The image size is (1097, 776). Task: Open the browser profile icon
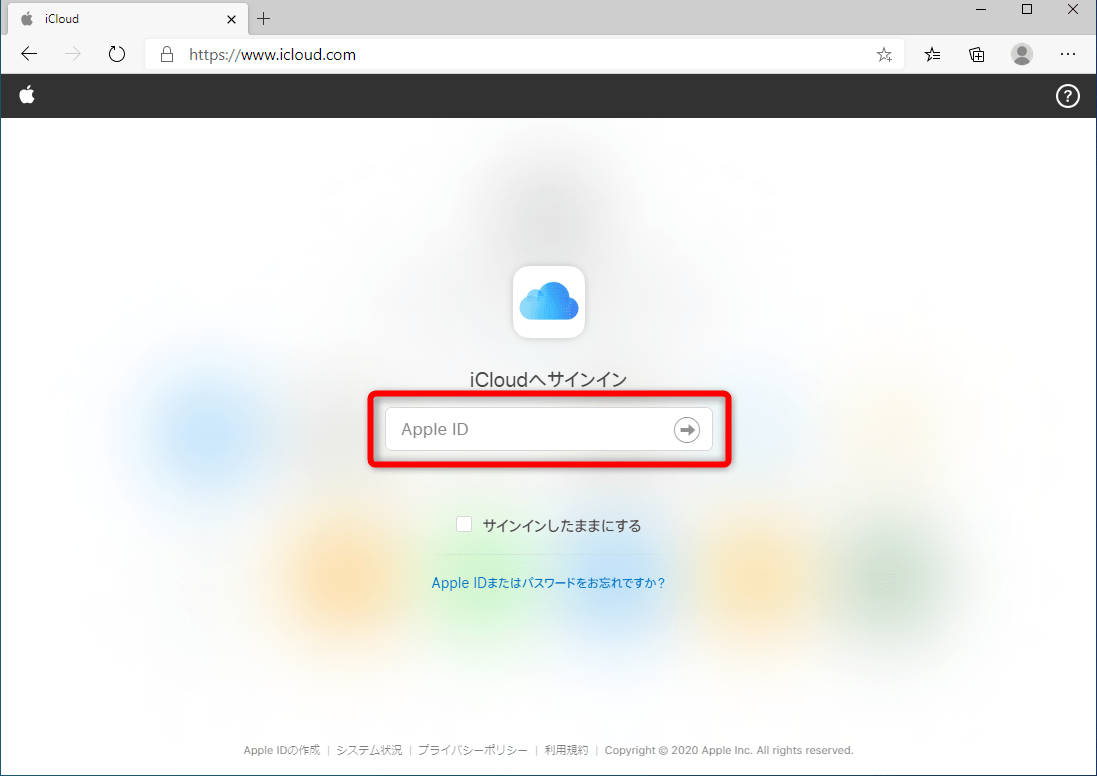click(1022, 54)
